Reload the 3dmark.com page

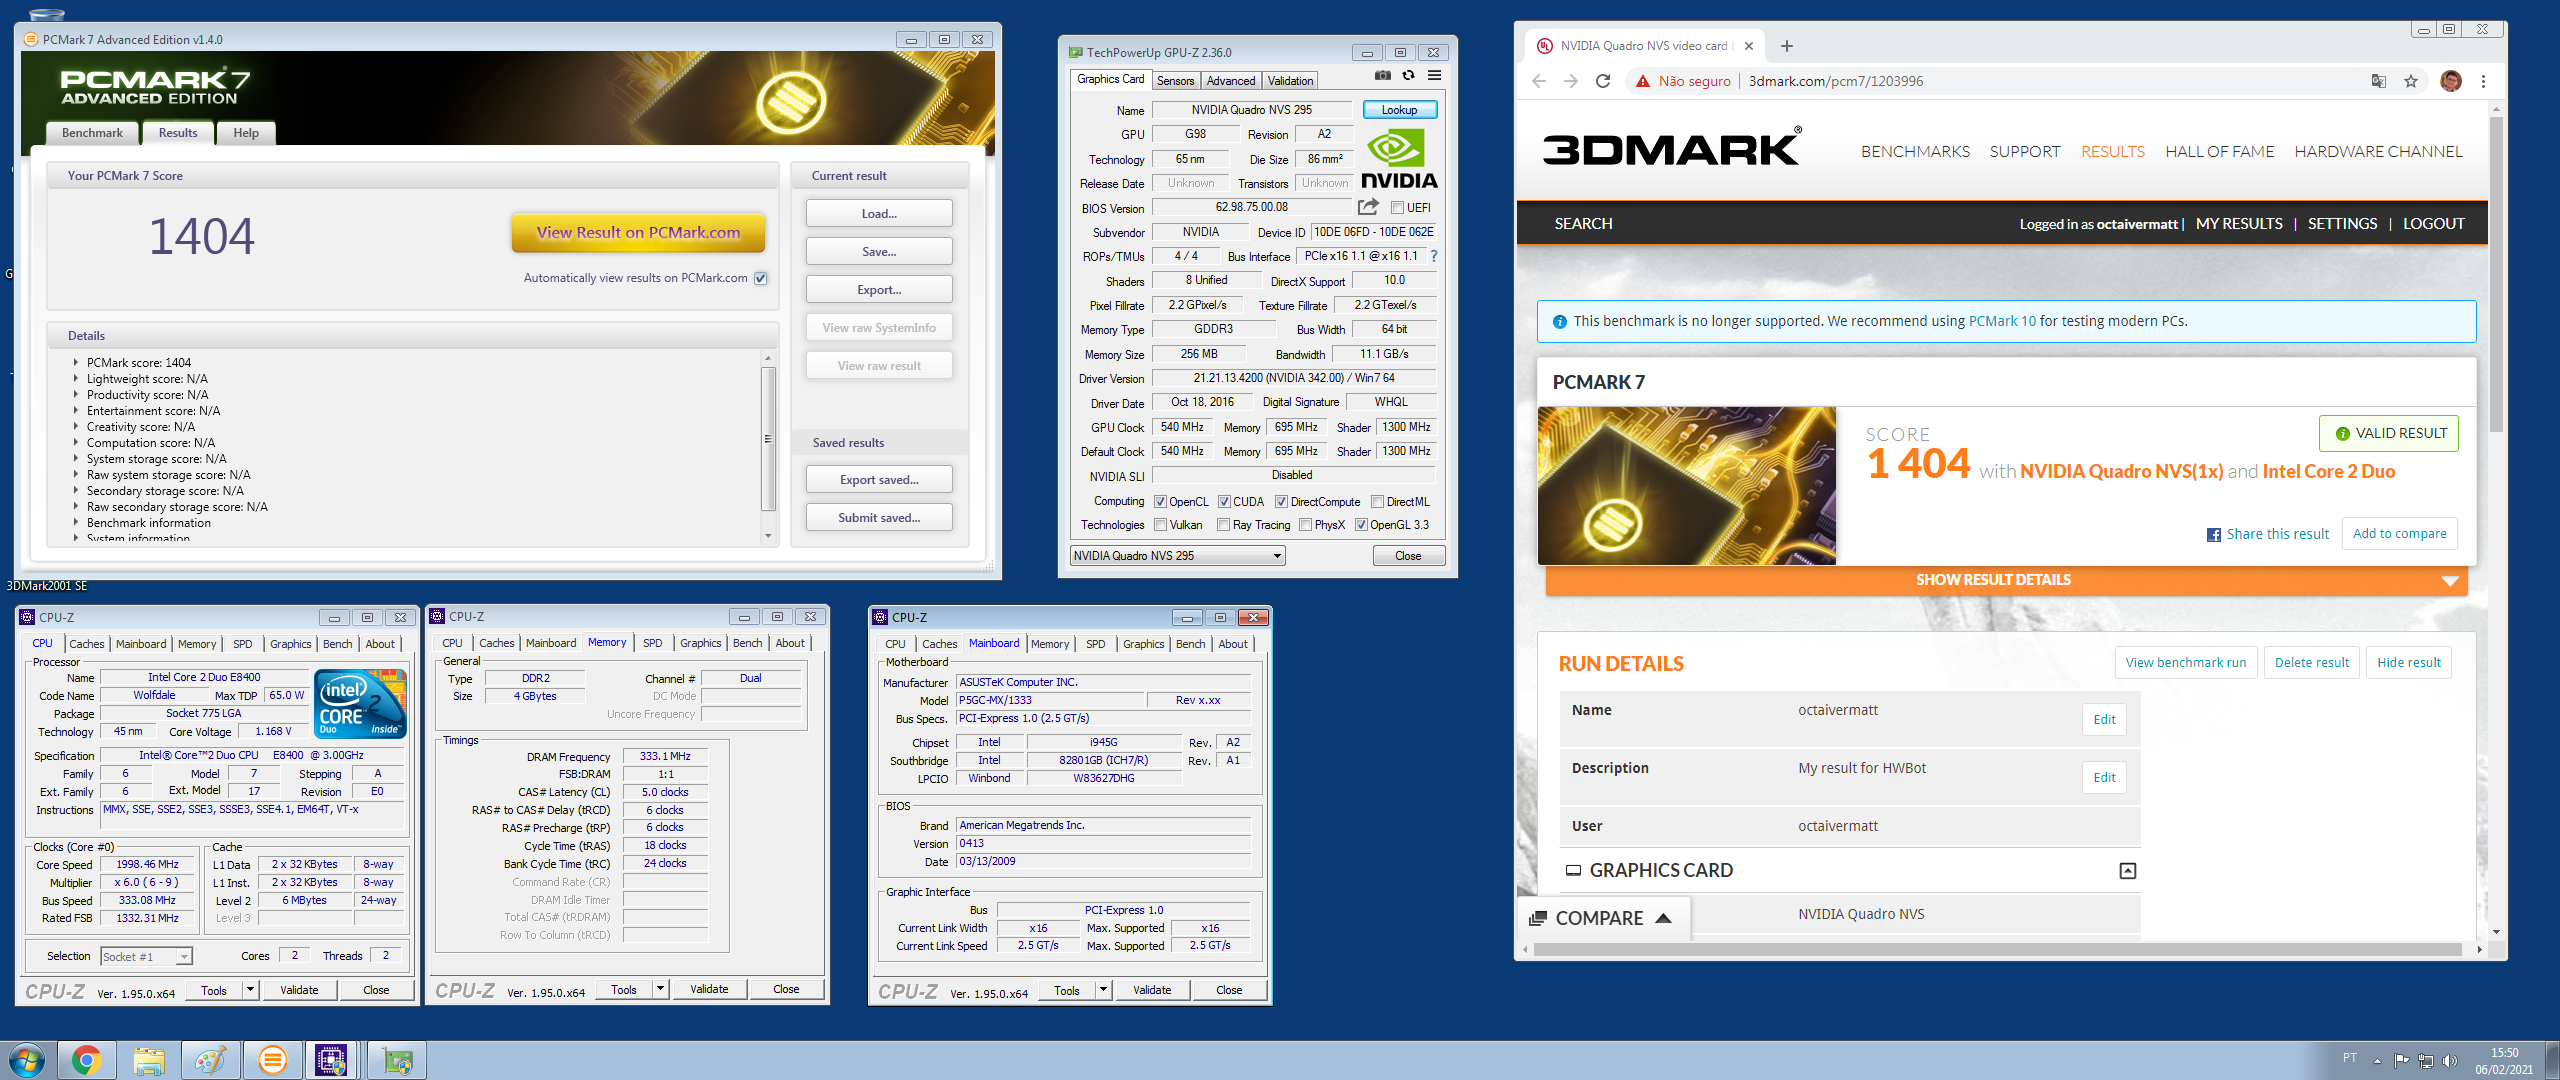pyautogui.click(x=1603, y=81)
